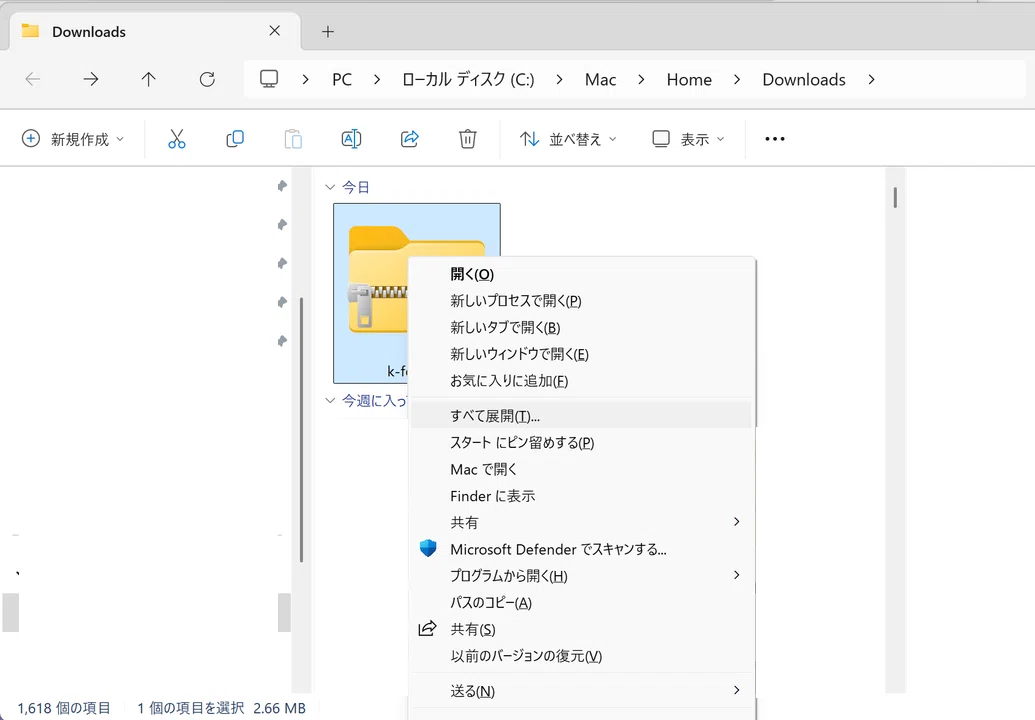Go forward with the right arrow
Image resolution: width=1035 pixels, height=720 pixels.
90,80
